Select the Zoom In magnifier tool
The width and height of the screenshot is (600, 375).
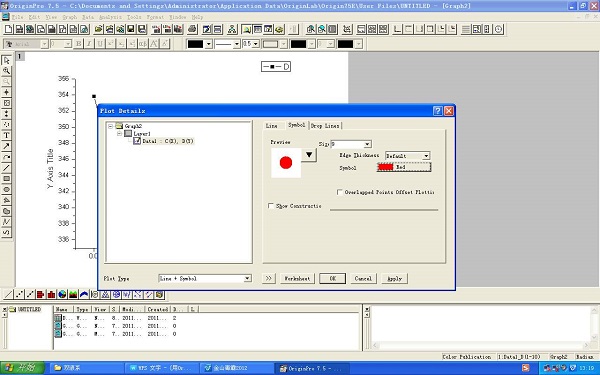point(6,71)
